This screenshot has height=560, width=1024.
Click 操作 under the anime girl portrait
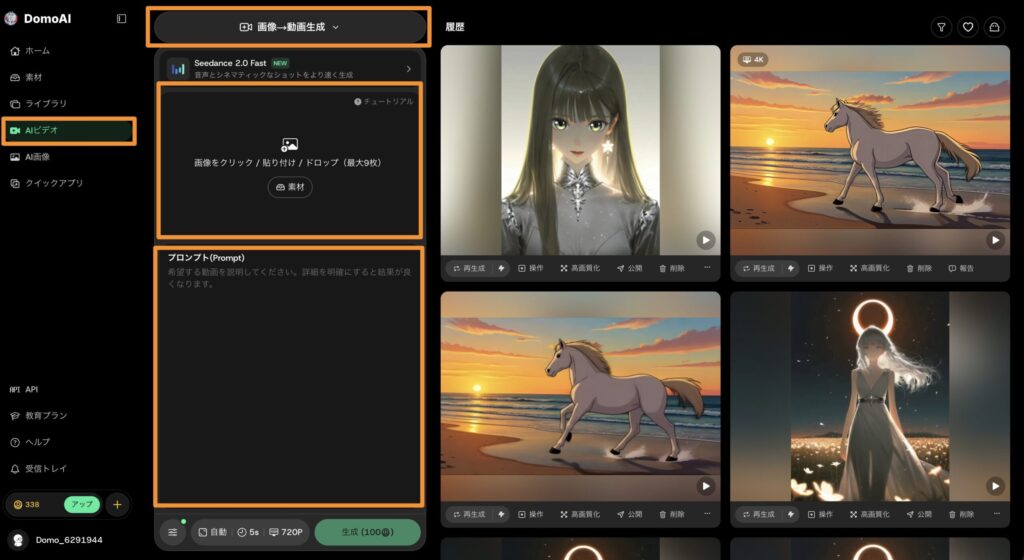530,268
